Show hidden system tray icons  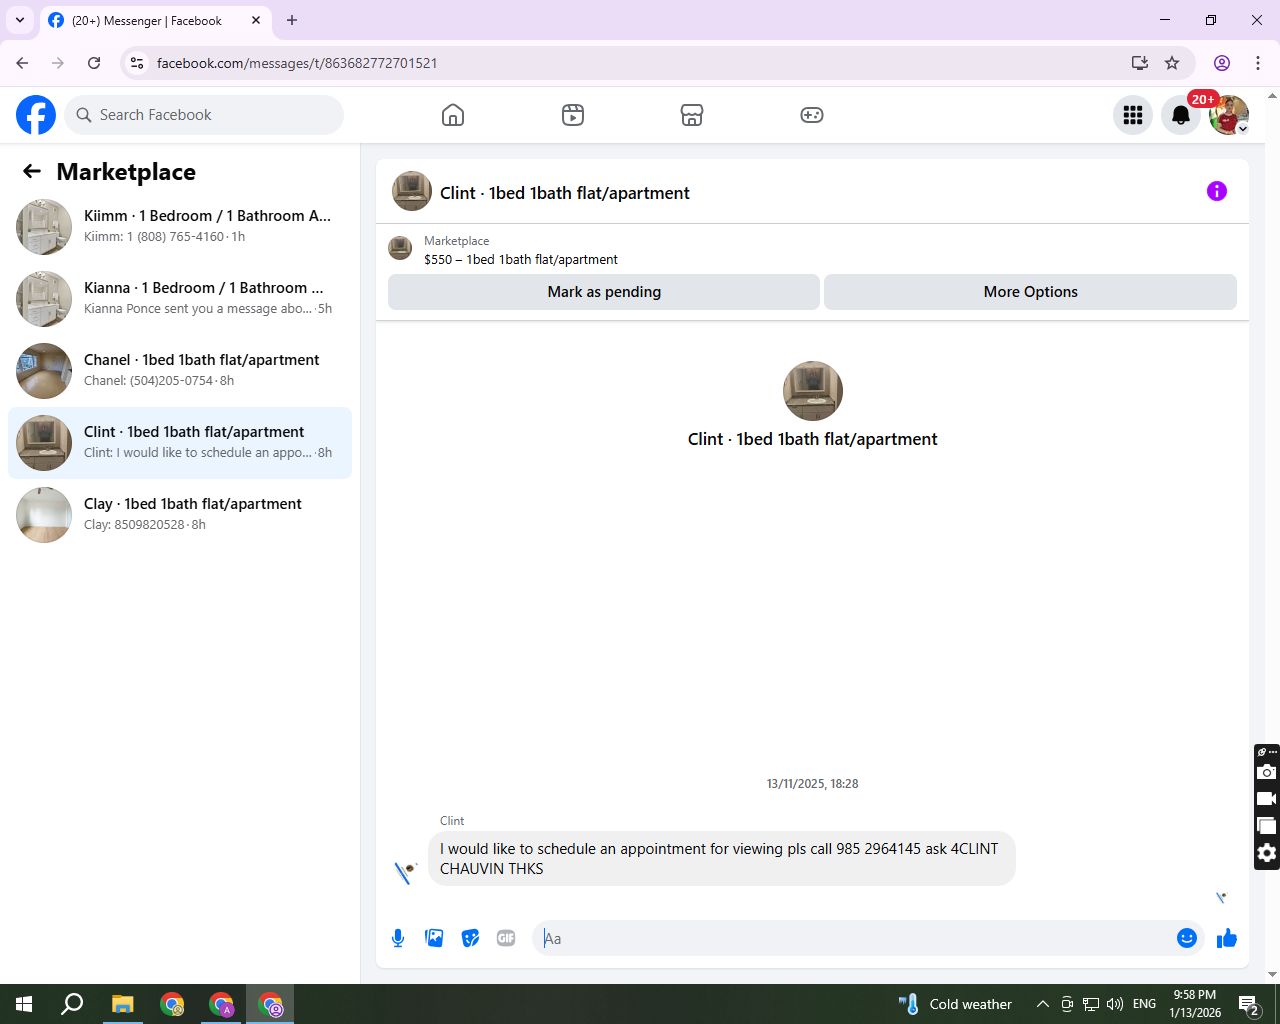tap(1043, 1004)
